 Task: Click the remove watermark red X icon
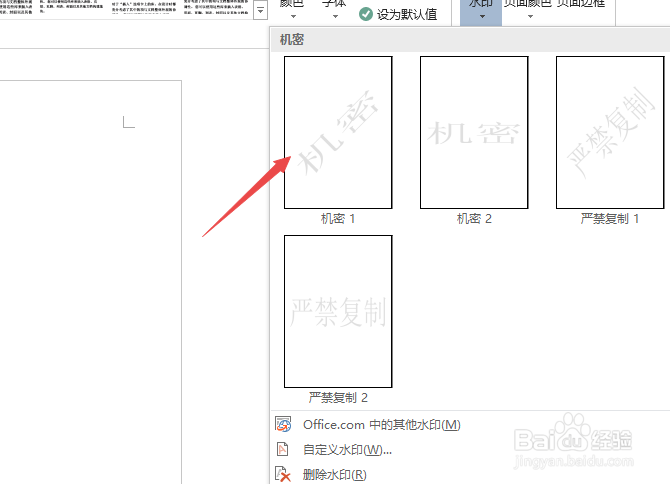point(282,475)
